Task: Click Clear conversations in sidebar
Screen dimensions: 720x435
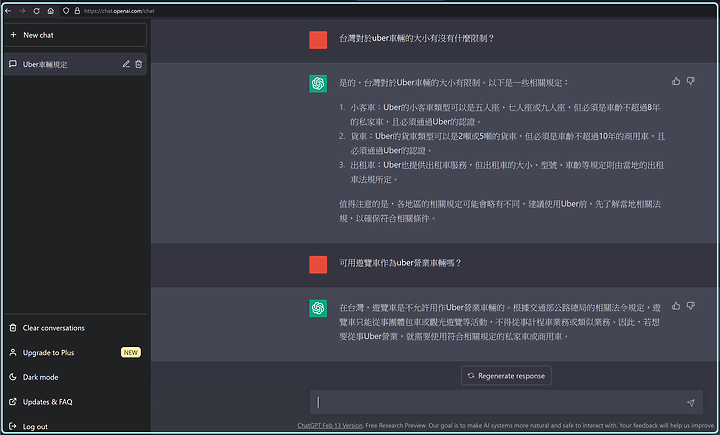Action: point(75,328)
